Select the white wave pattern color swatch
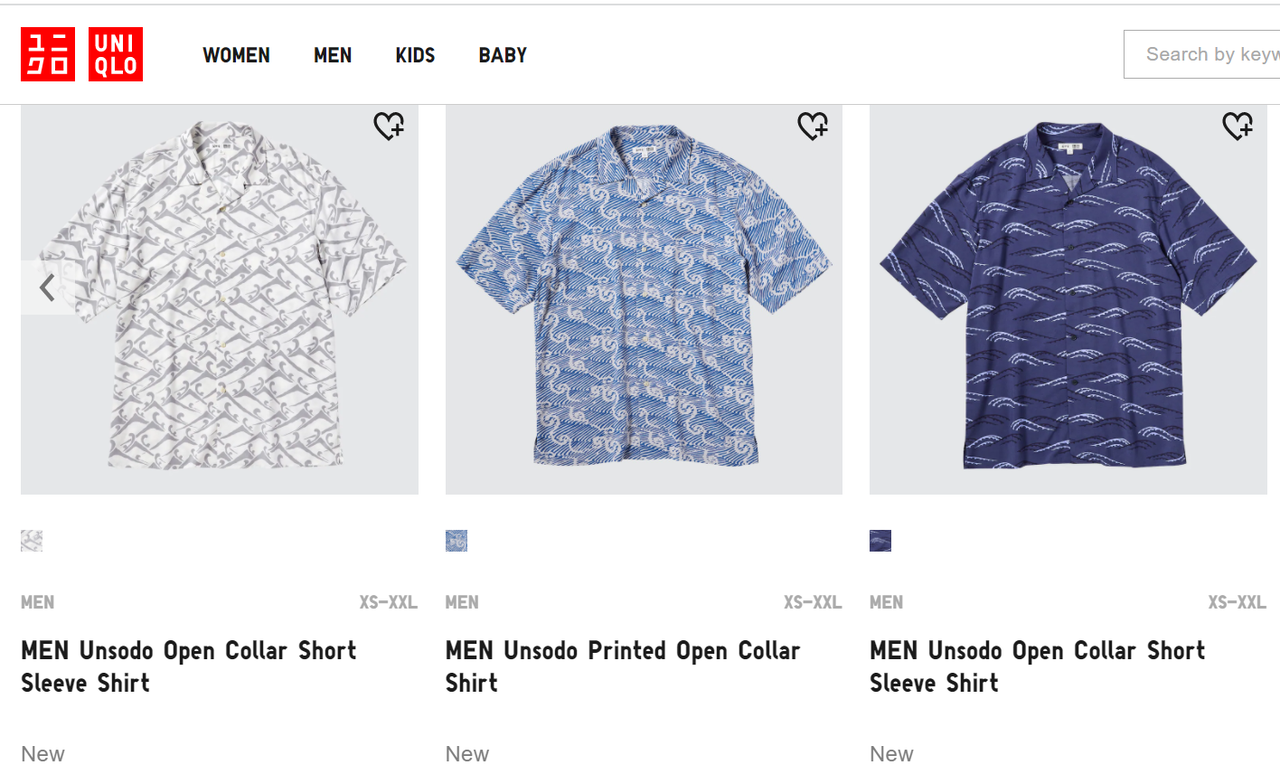This screenshot has width=1280, height=765. pyautogui.click(x=32, y=541)
